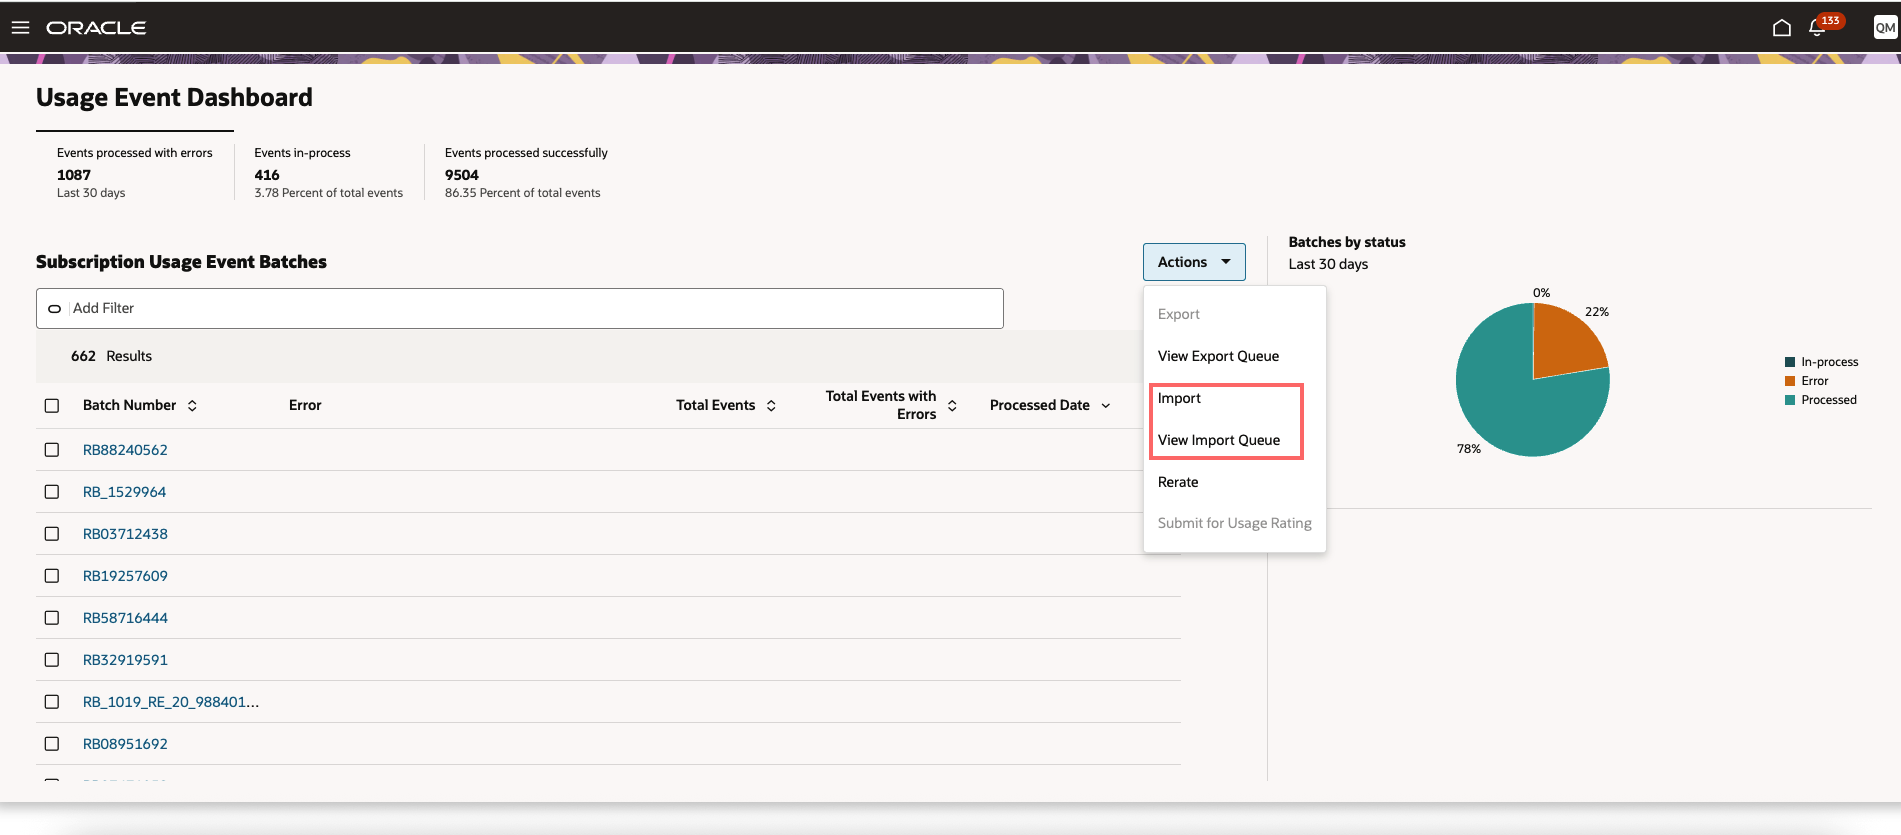The height and width of the screenshot is (835, 1901).
Task: Collapse the Actions dropdown button
Action: [x=1194, y=262]
